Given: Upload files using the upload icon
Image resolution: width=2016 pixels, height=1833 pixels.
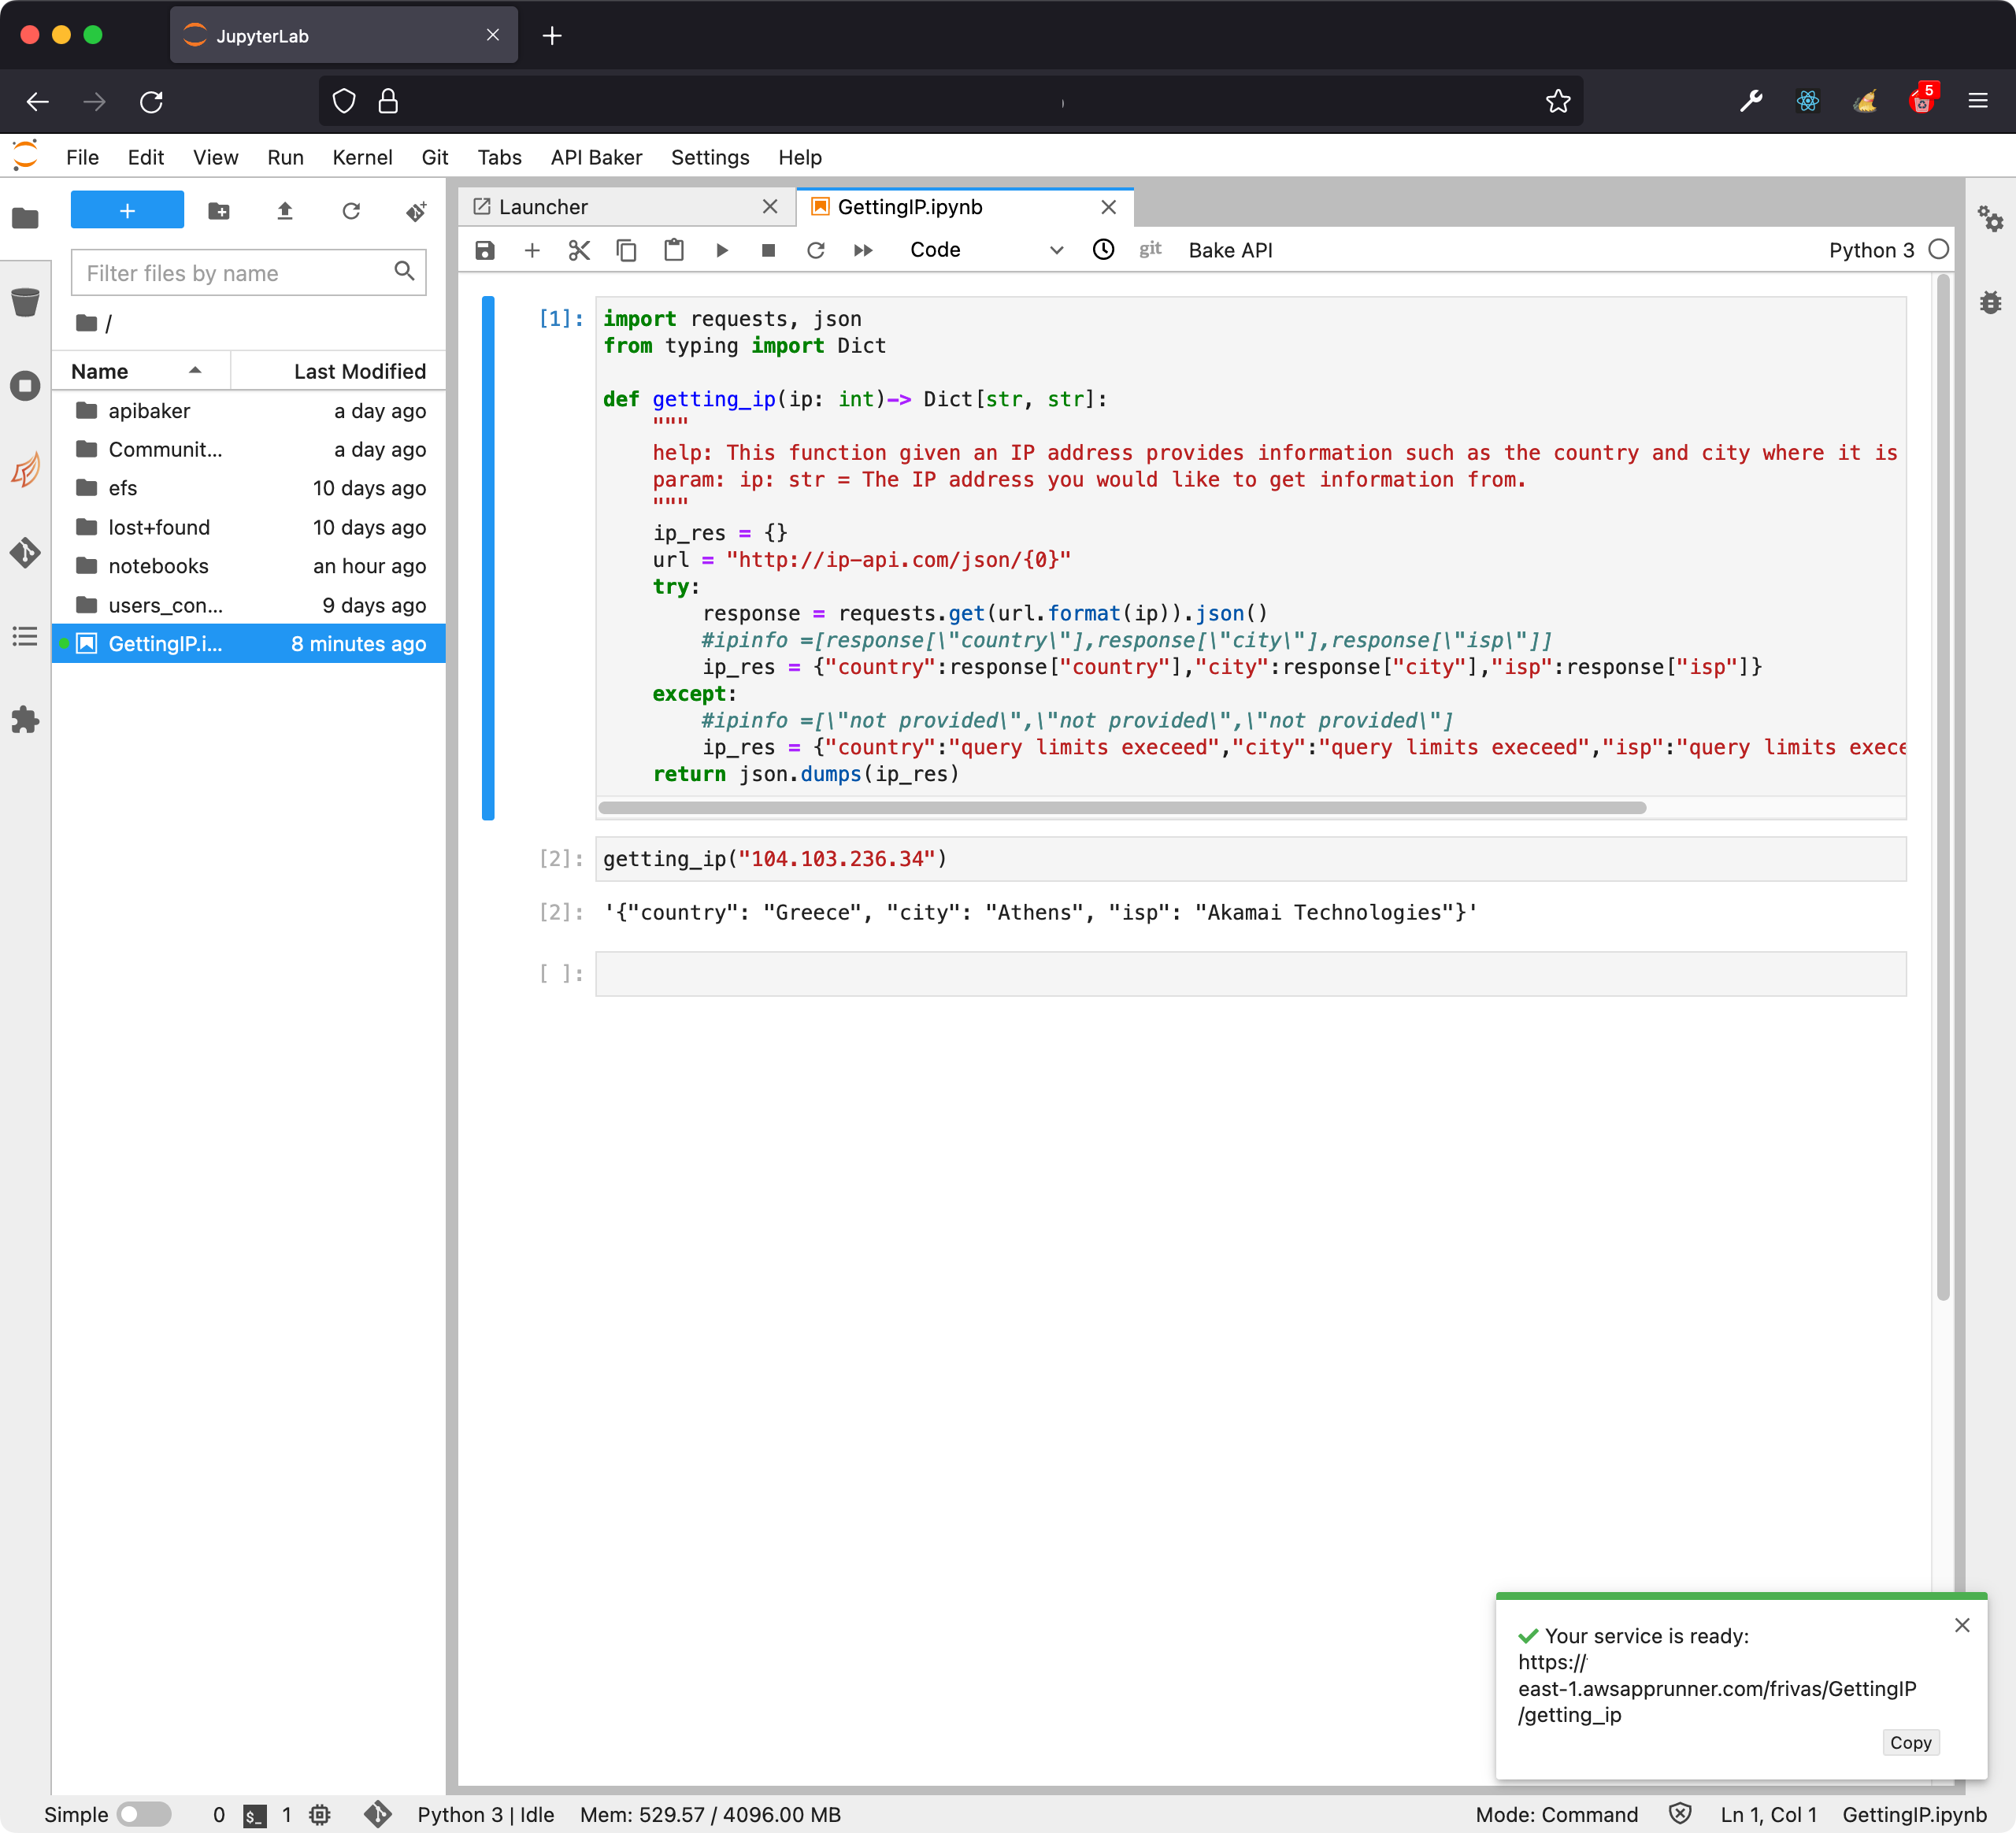Looking at the screenshot, I should click(285, 211).
